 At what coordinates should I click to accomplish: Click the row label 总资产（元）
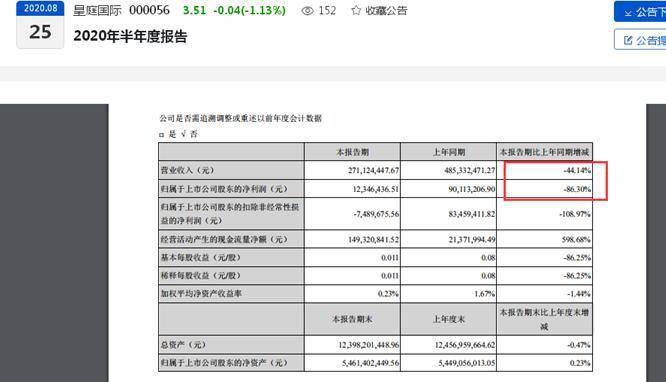click(x=183, y=345)
